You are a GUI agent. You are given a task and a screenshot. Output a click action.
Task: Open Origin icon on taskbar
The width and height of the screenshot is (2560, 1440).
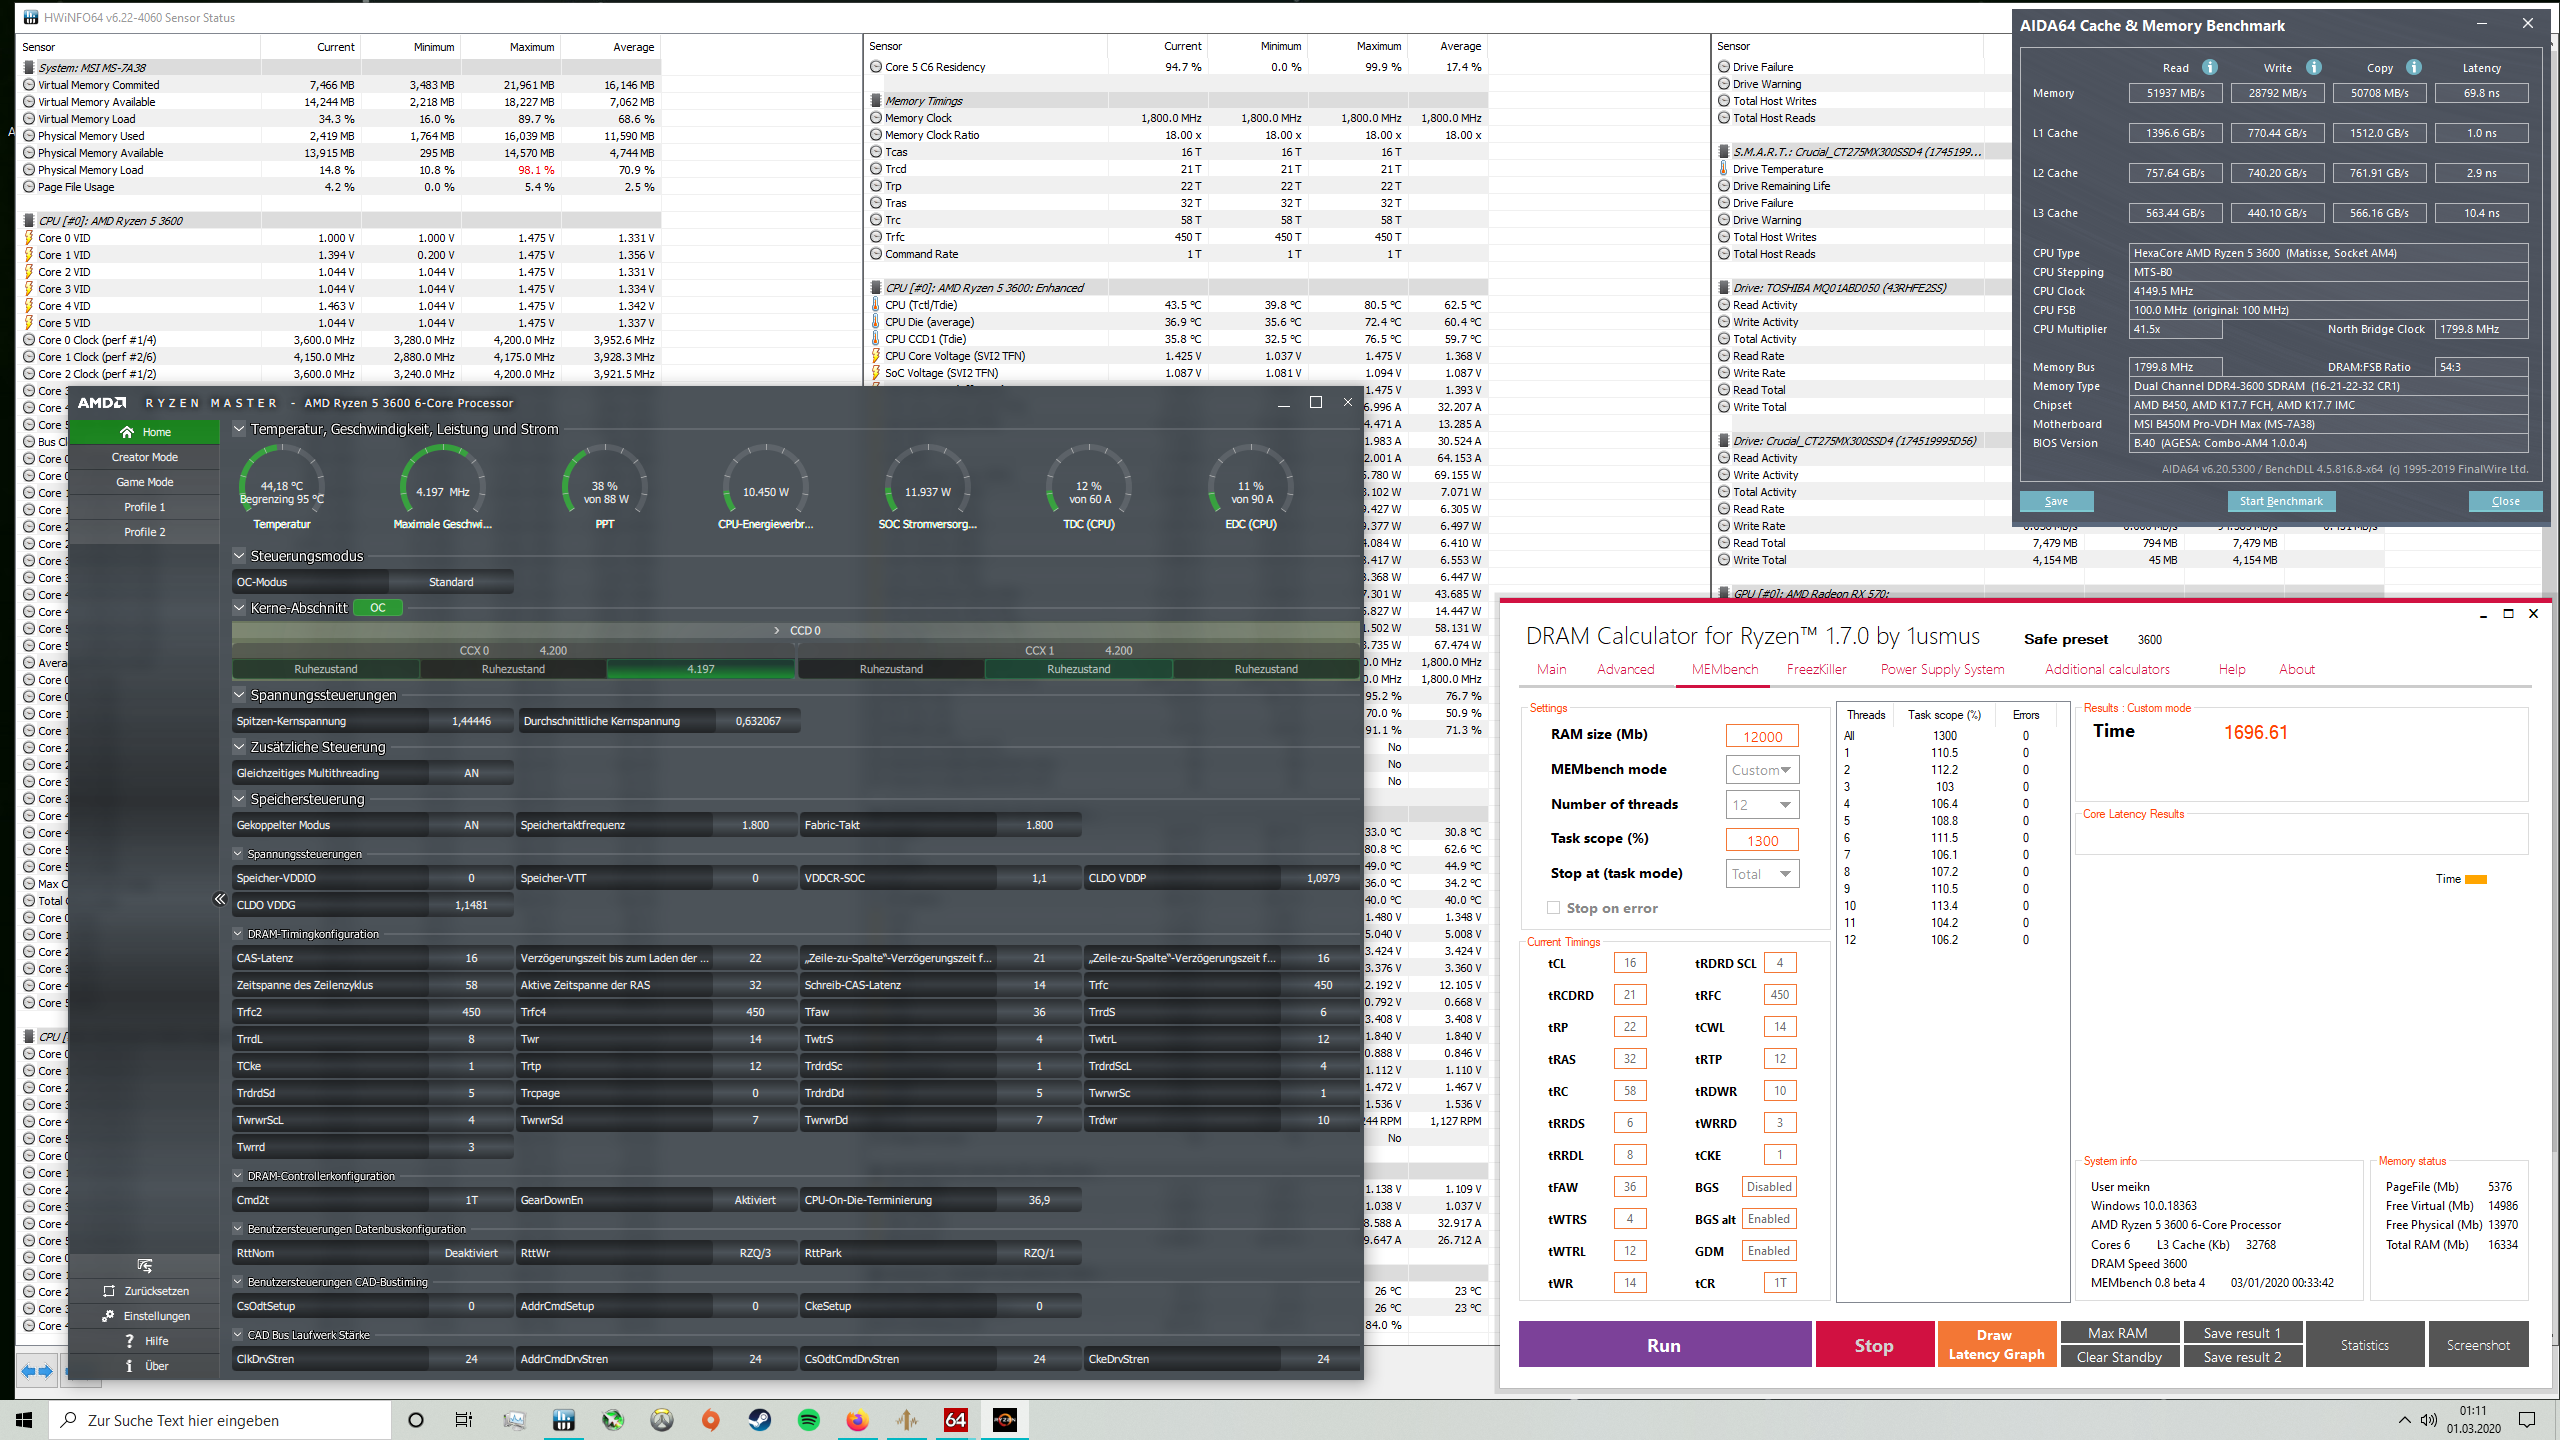pos(711,1420)
